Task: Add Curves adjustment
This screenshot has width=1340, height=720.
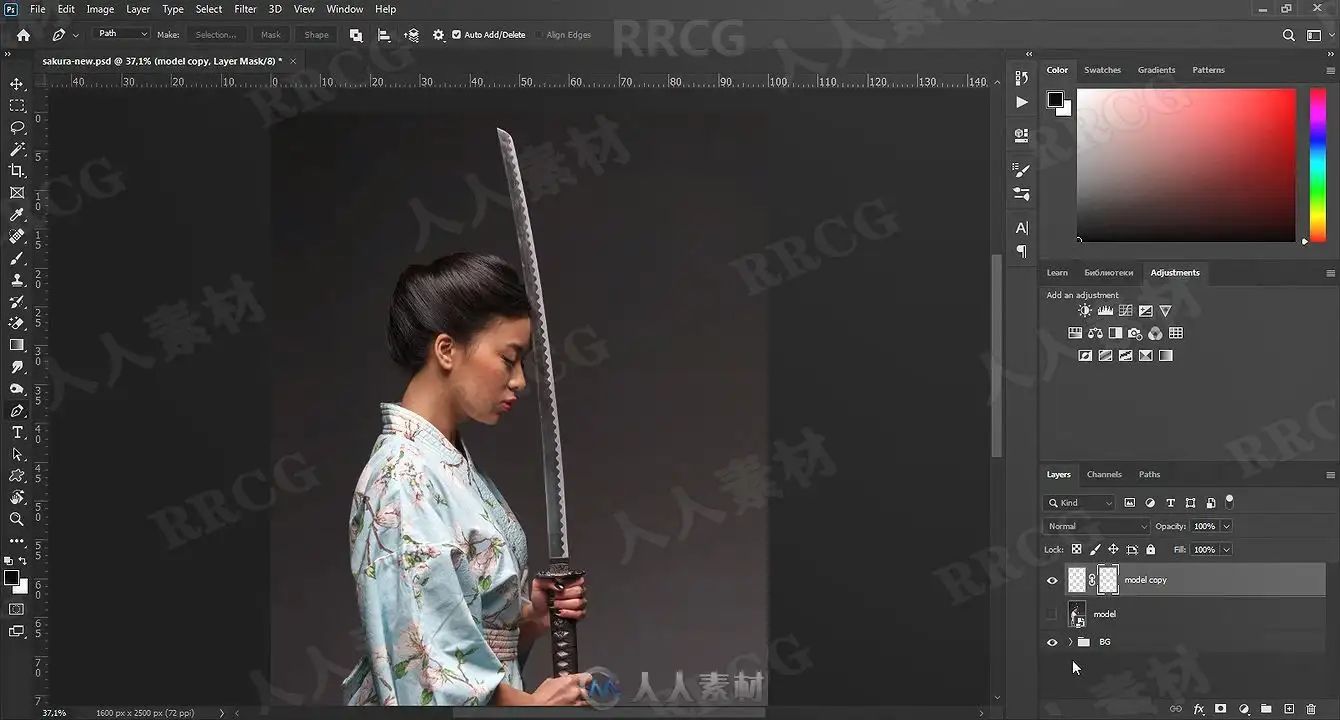Action: point(1125,311)
